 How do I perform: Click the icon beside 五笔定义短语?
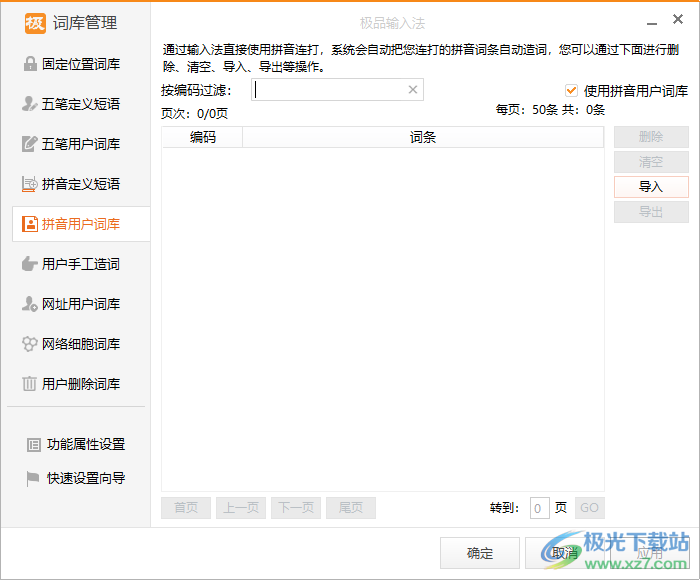coord(29,104)
